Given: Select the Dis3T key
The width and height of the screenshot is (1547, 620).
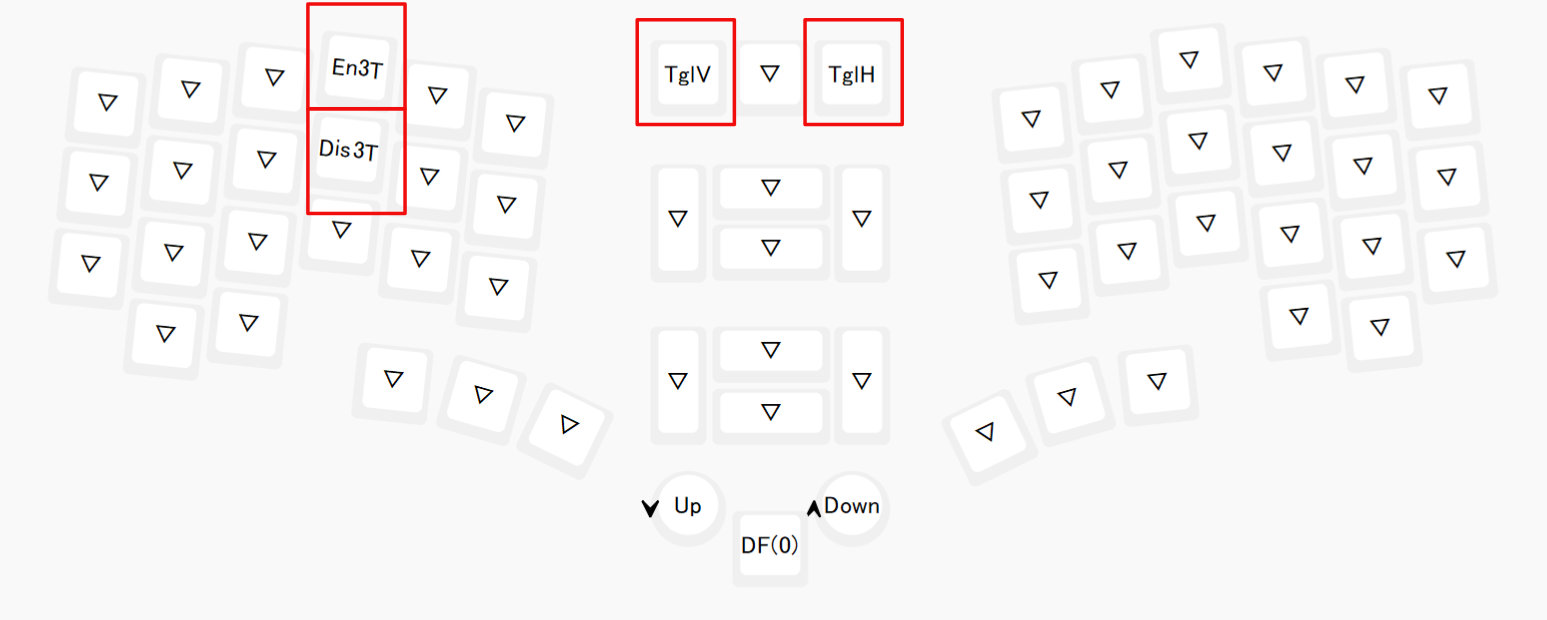Looking at the screenshot, I should (x=350, y=149).
